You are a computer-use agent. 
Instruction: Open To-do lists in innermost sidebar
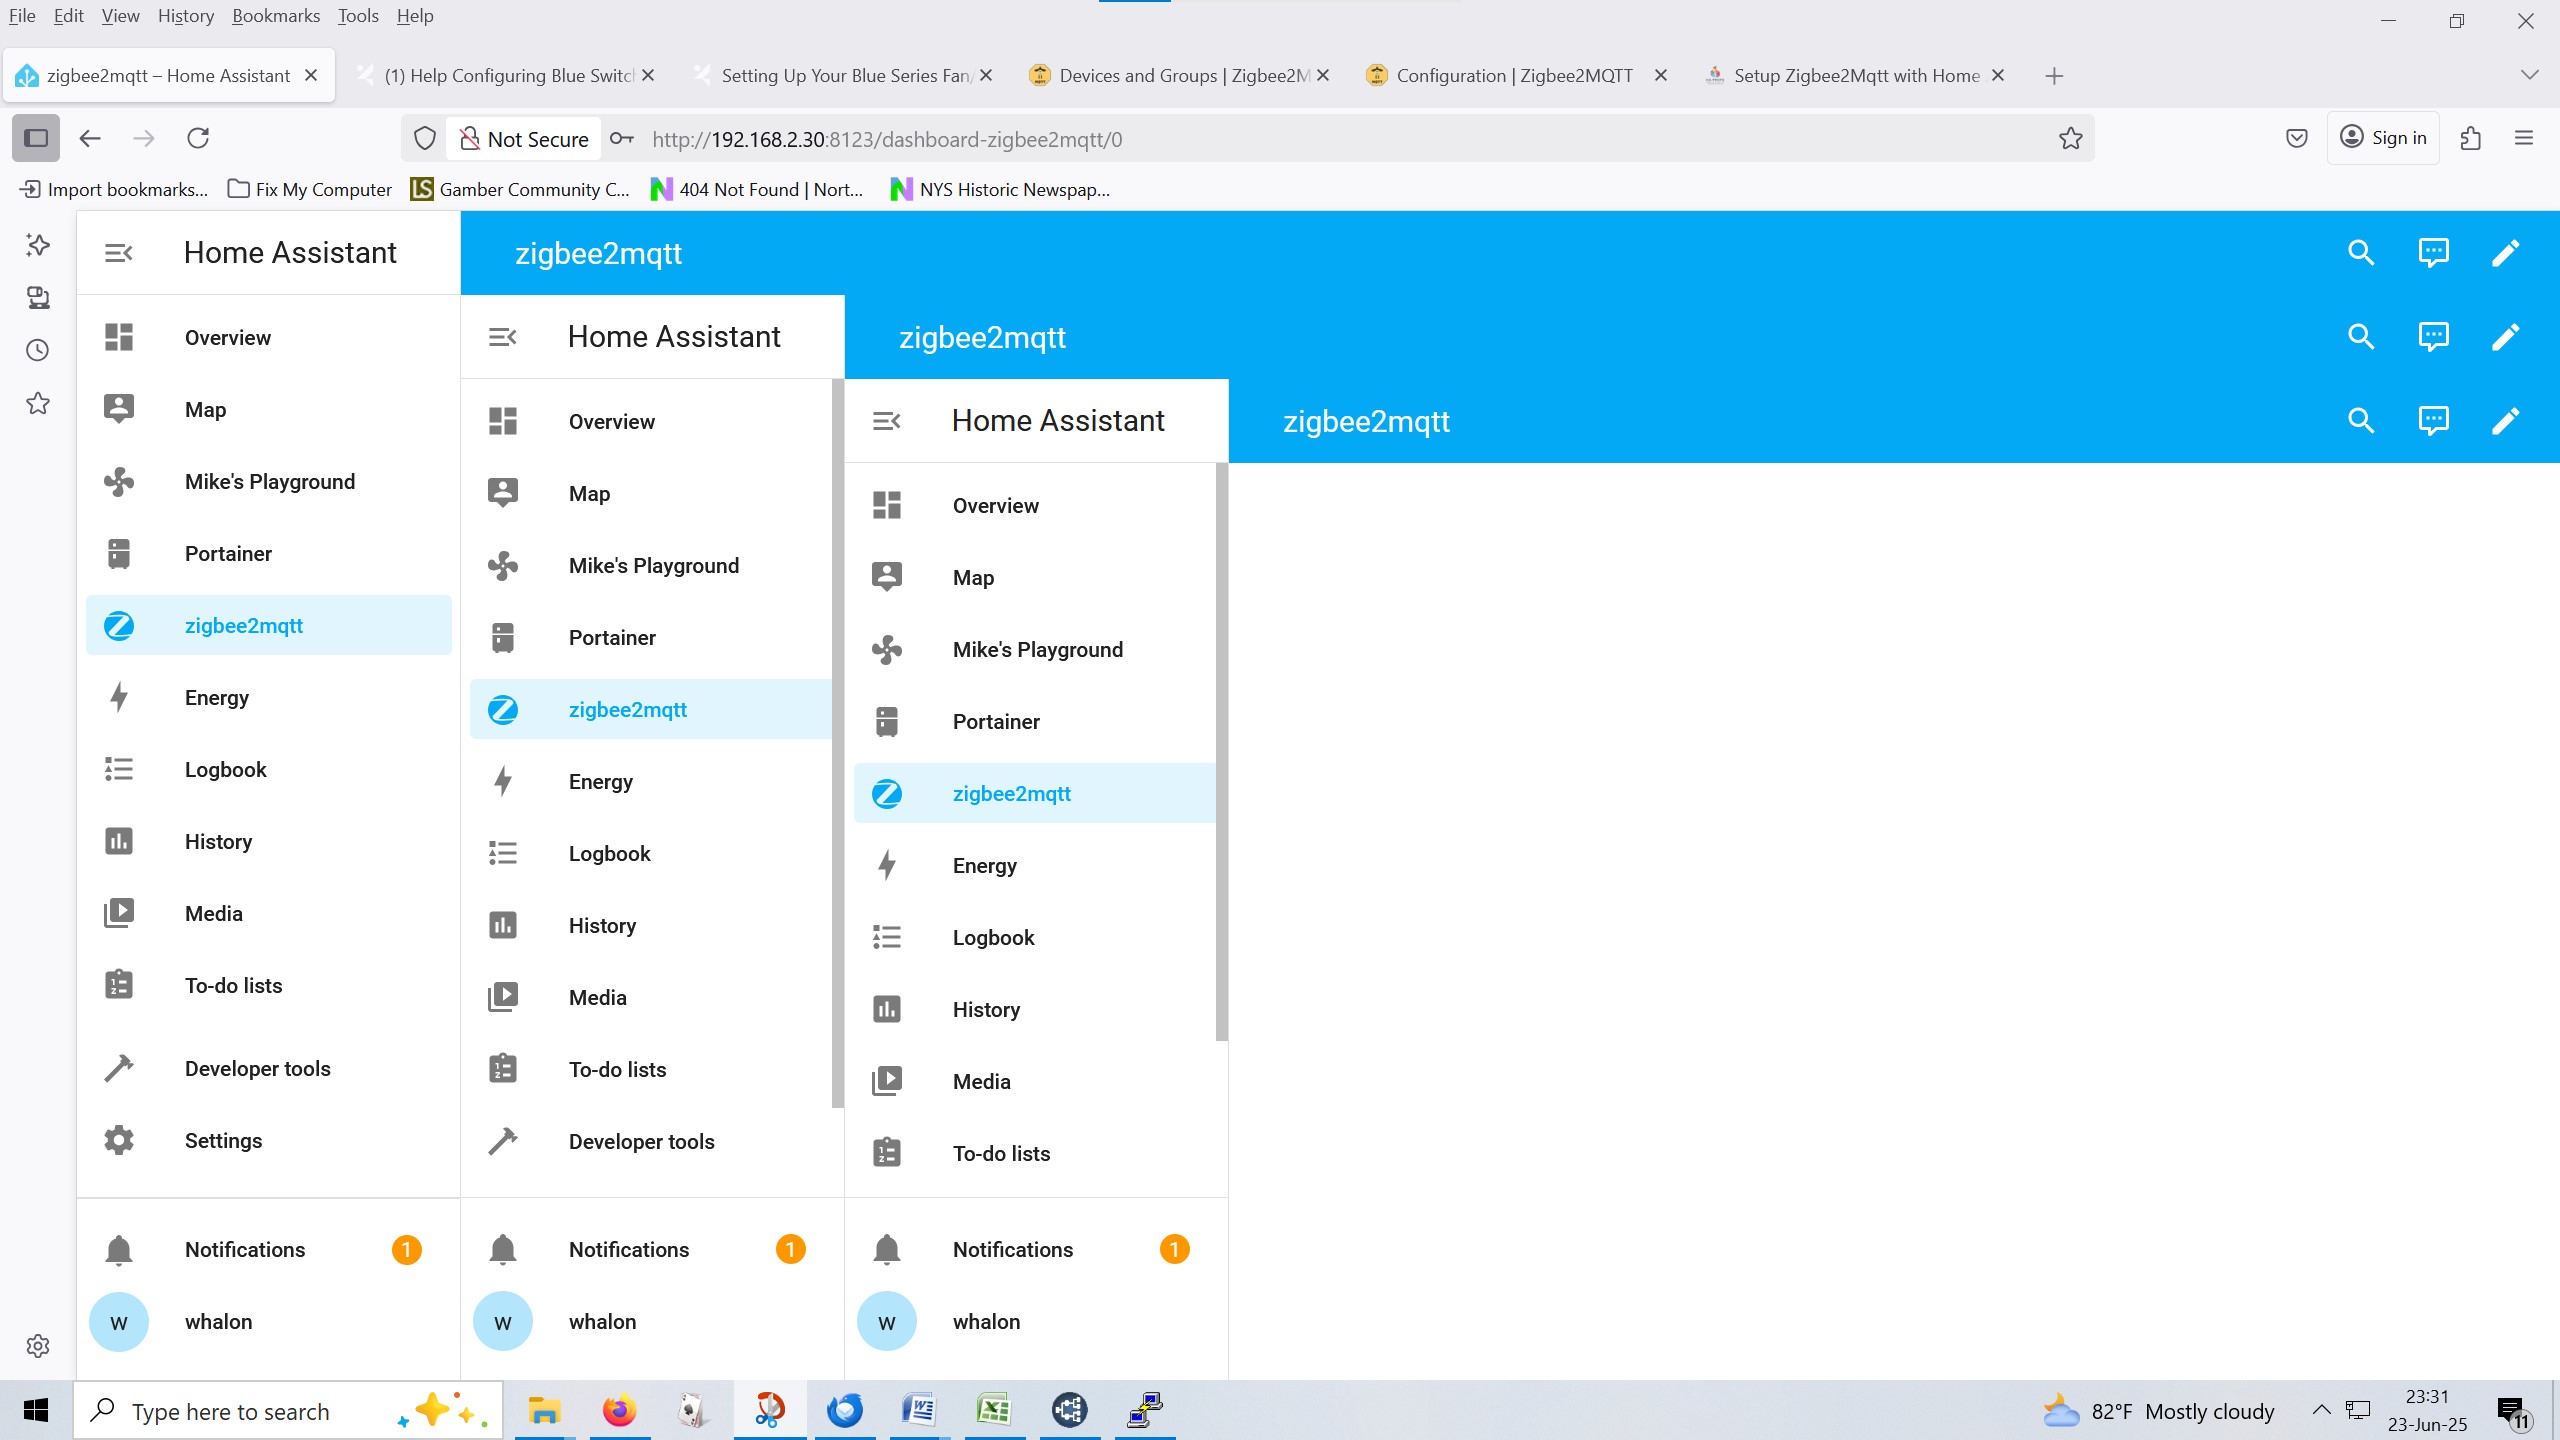point(1034,1153)
